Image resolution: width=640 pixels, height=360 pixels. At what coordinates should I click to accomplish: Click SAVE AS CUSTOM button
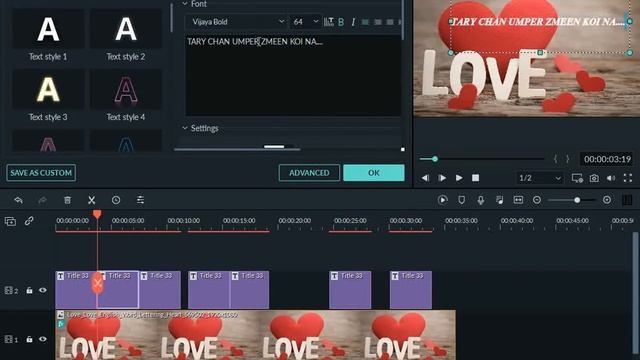pos(41,173)
